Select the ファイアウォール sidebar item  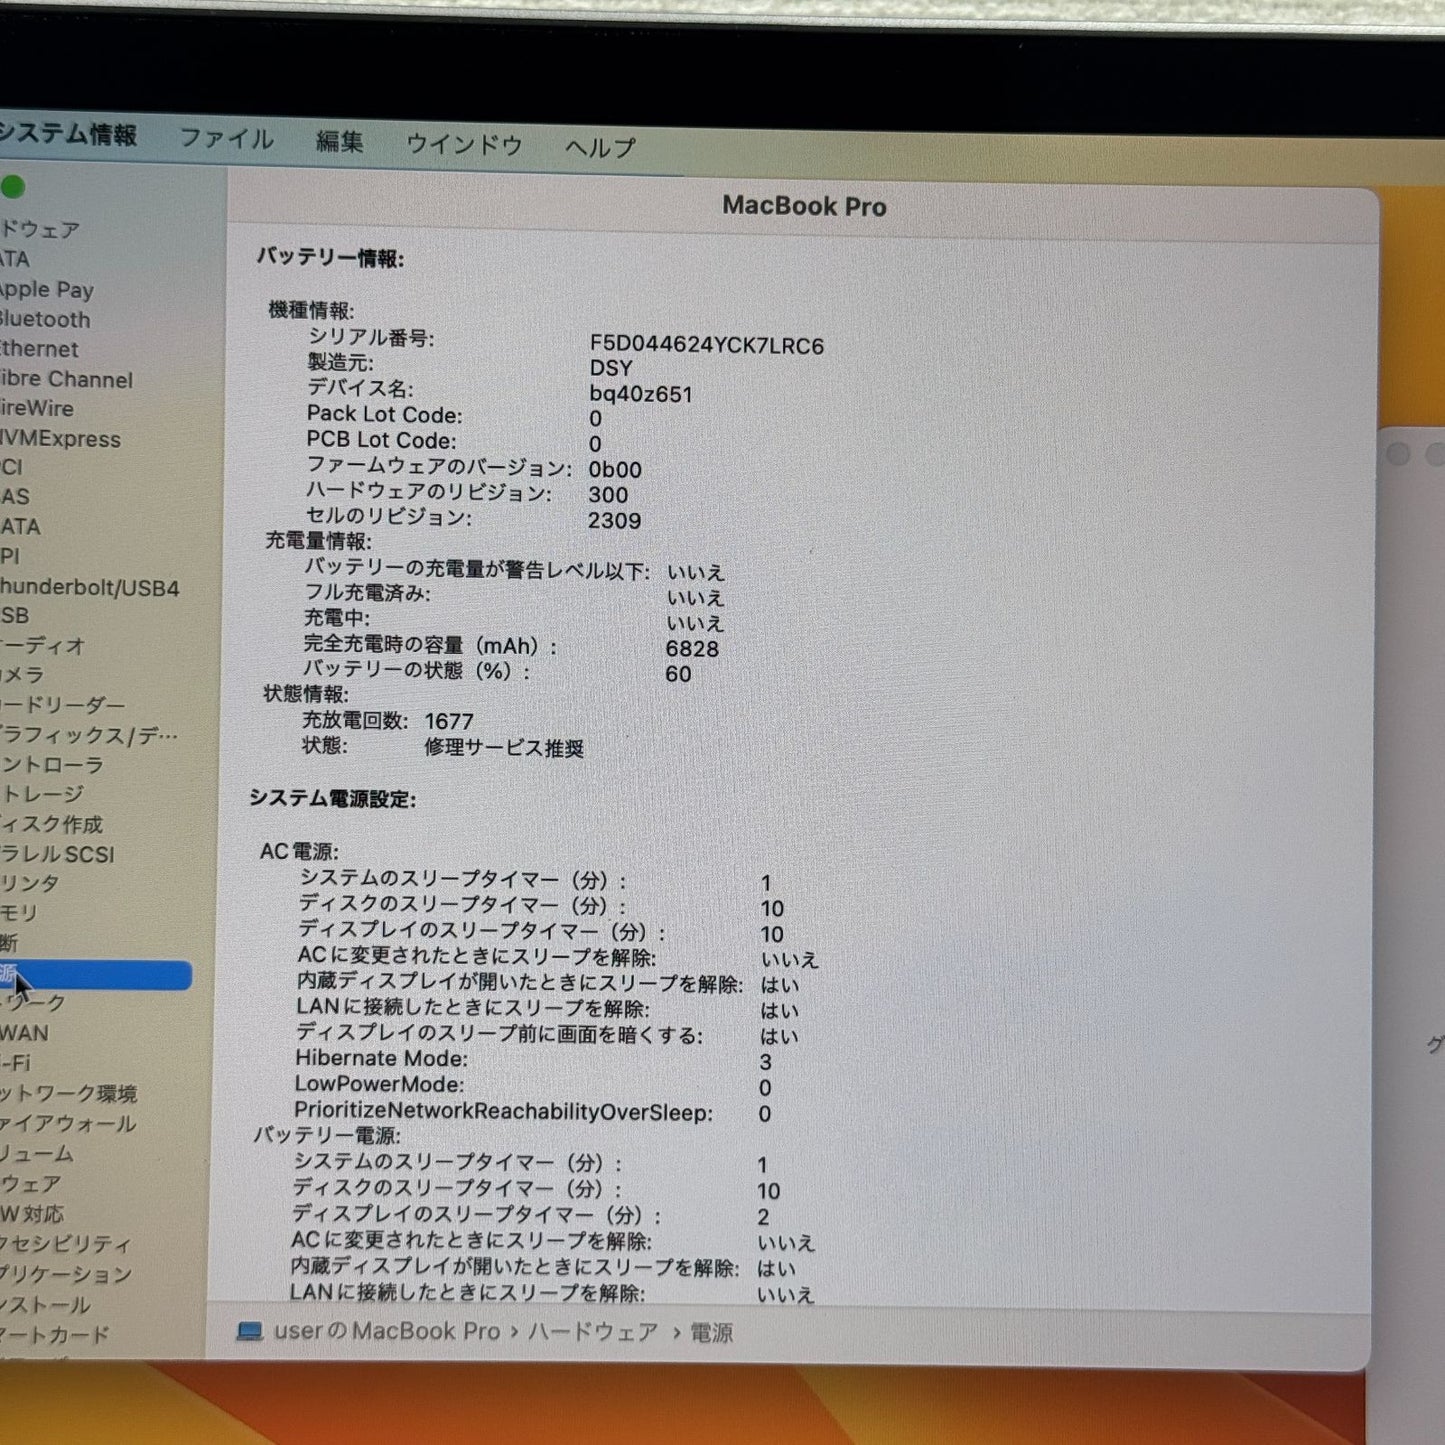point(68,1124)
